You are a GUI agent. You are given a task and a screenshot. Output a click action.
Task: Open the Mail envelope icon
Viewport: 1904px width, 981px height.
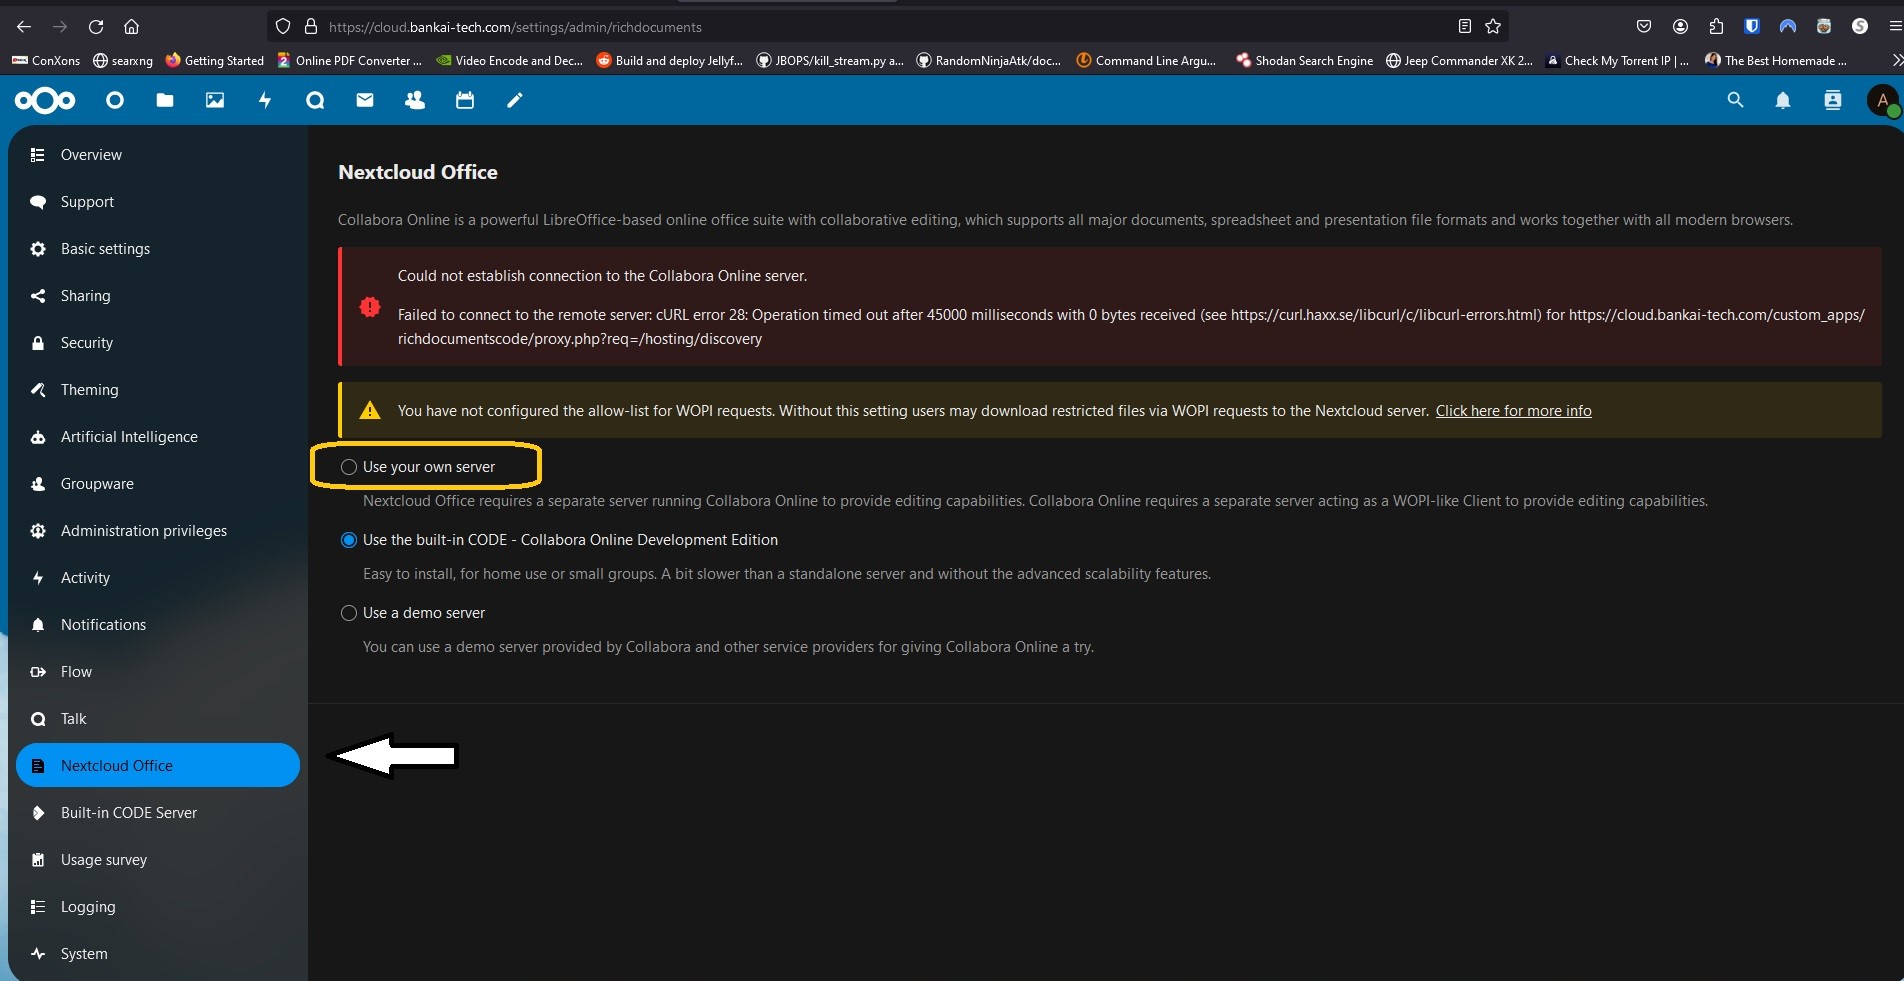click(x=365, y=100)
